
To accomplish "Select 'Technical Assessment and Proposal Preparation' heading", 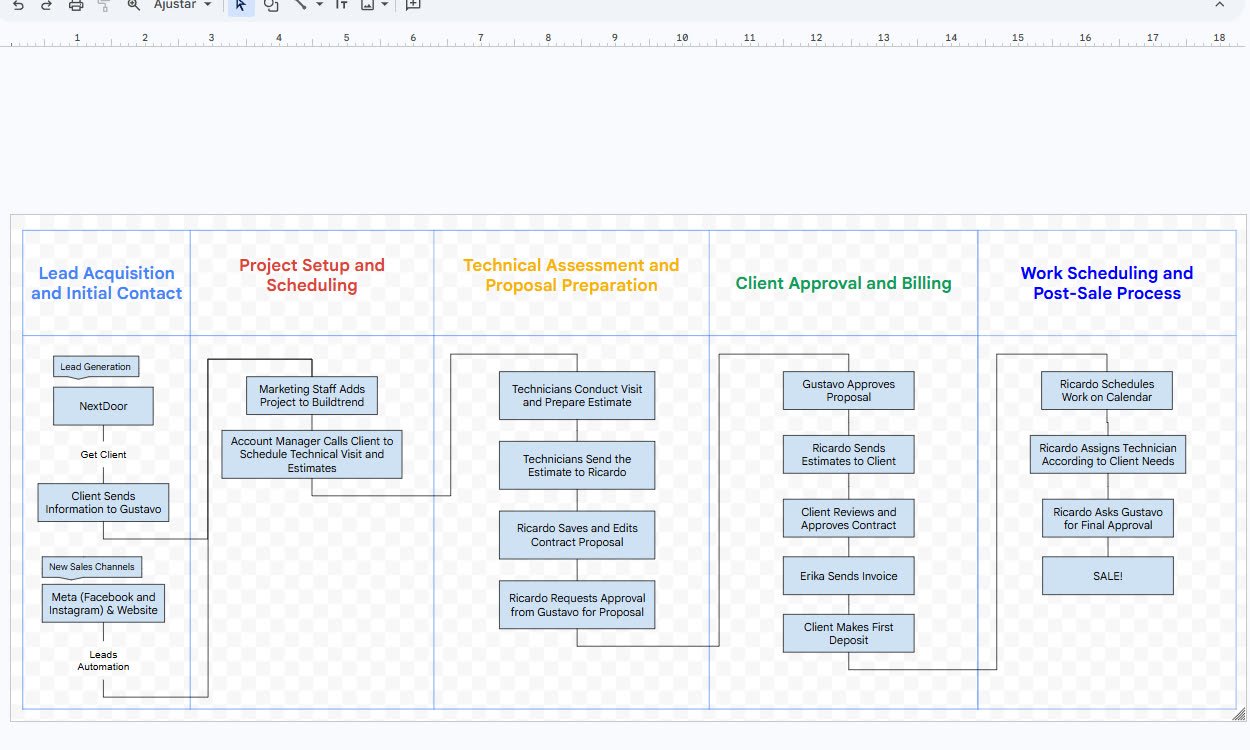I will click(571, 275).
